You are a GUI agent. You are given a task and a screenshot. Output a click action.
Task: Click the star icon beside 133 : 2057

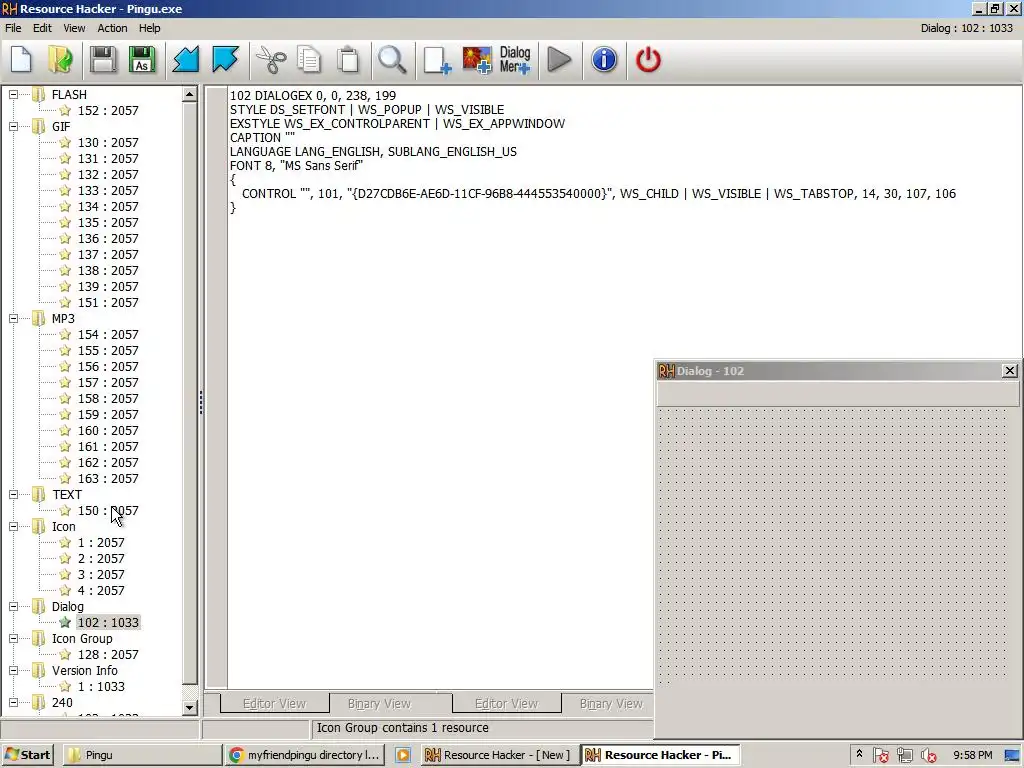[65, 191]
